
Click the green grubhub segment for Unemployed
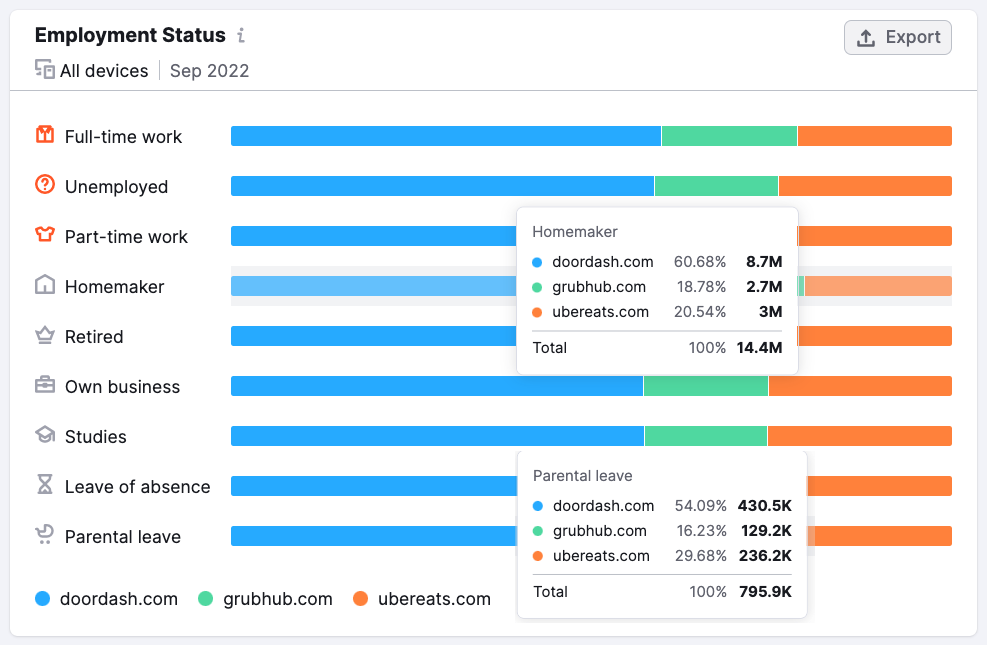(x=716, y=186)
